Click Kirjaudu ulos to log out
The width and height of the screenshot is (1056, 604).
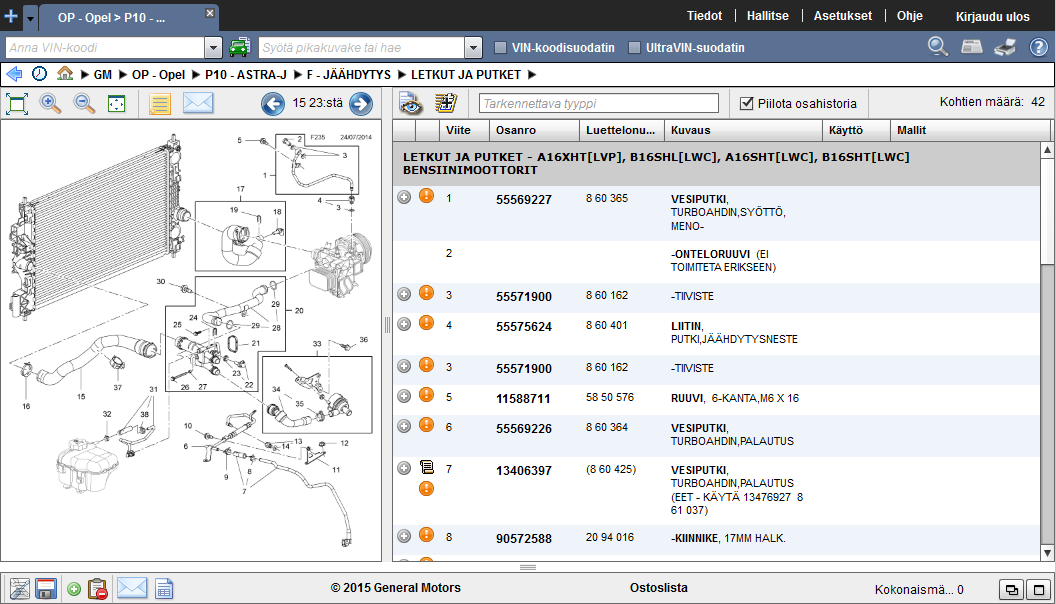(992, 17)
